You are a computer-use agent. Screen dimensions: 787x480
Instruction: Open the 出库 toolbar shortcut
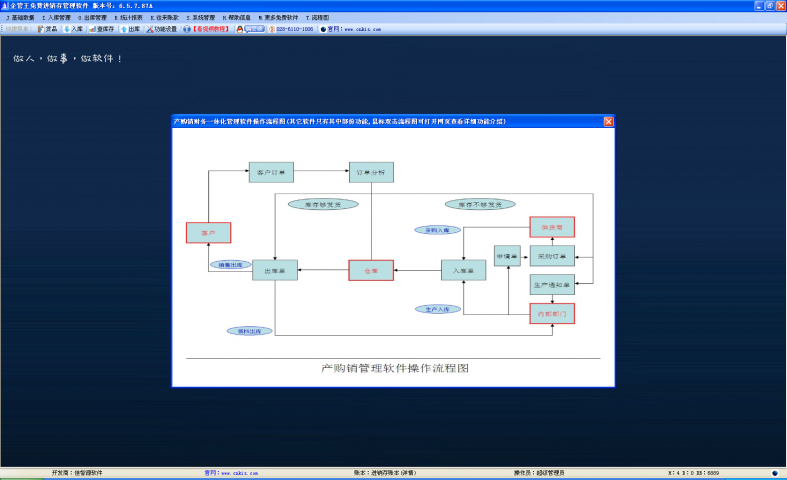[130, 29]
